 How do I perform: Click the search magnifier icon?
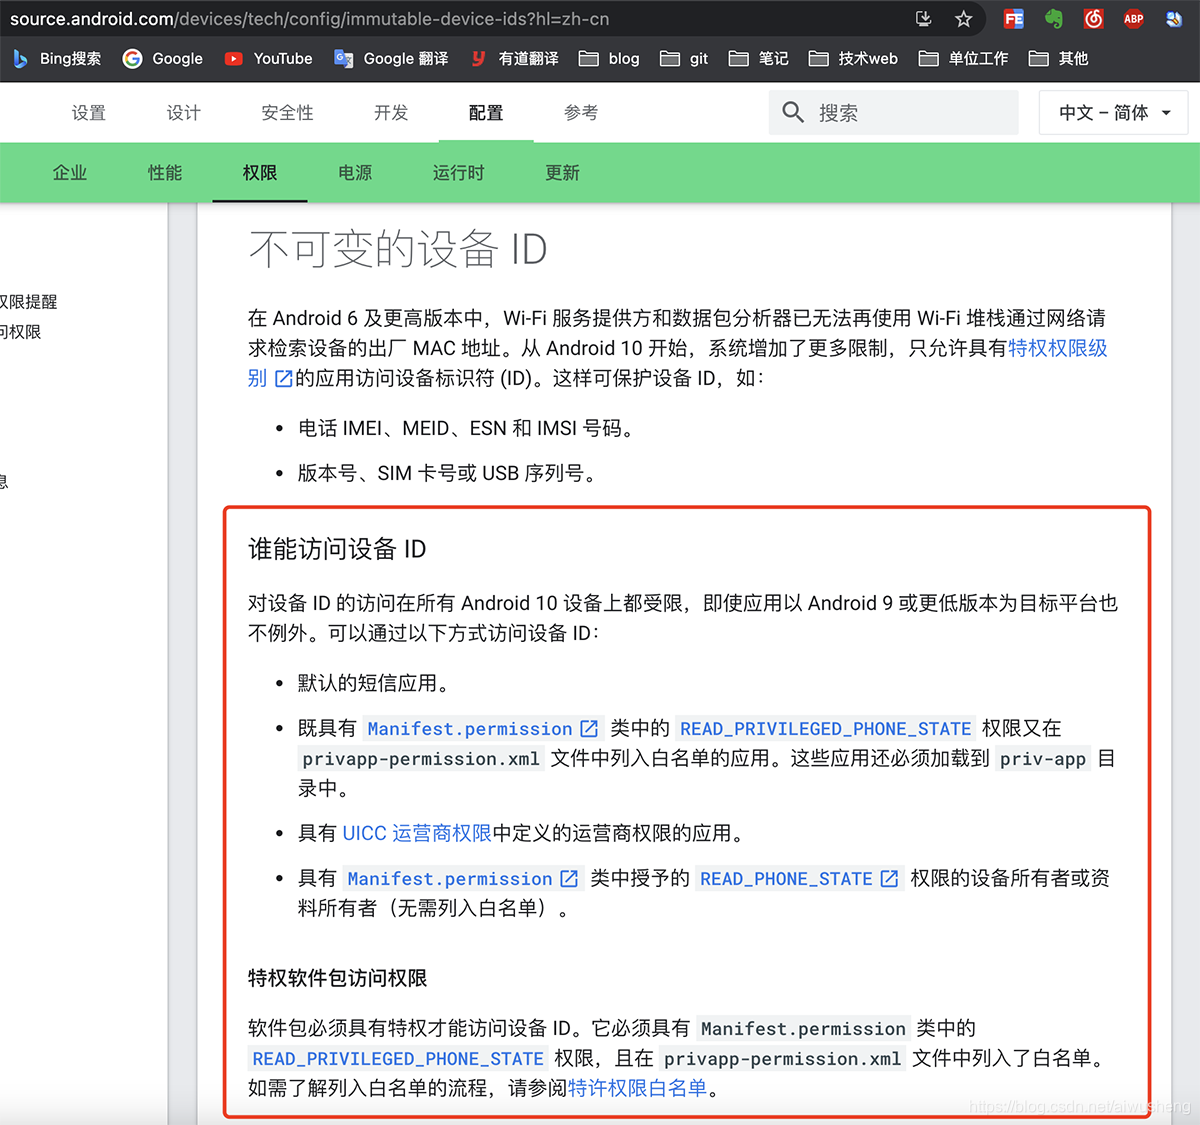click(x=793, y=112)
